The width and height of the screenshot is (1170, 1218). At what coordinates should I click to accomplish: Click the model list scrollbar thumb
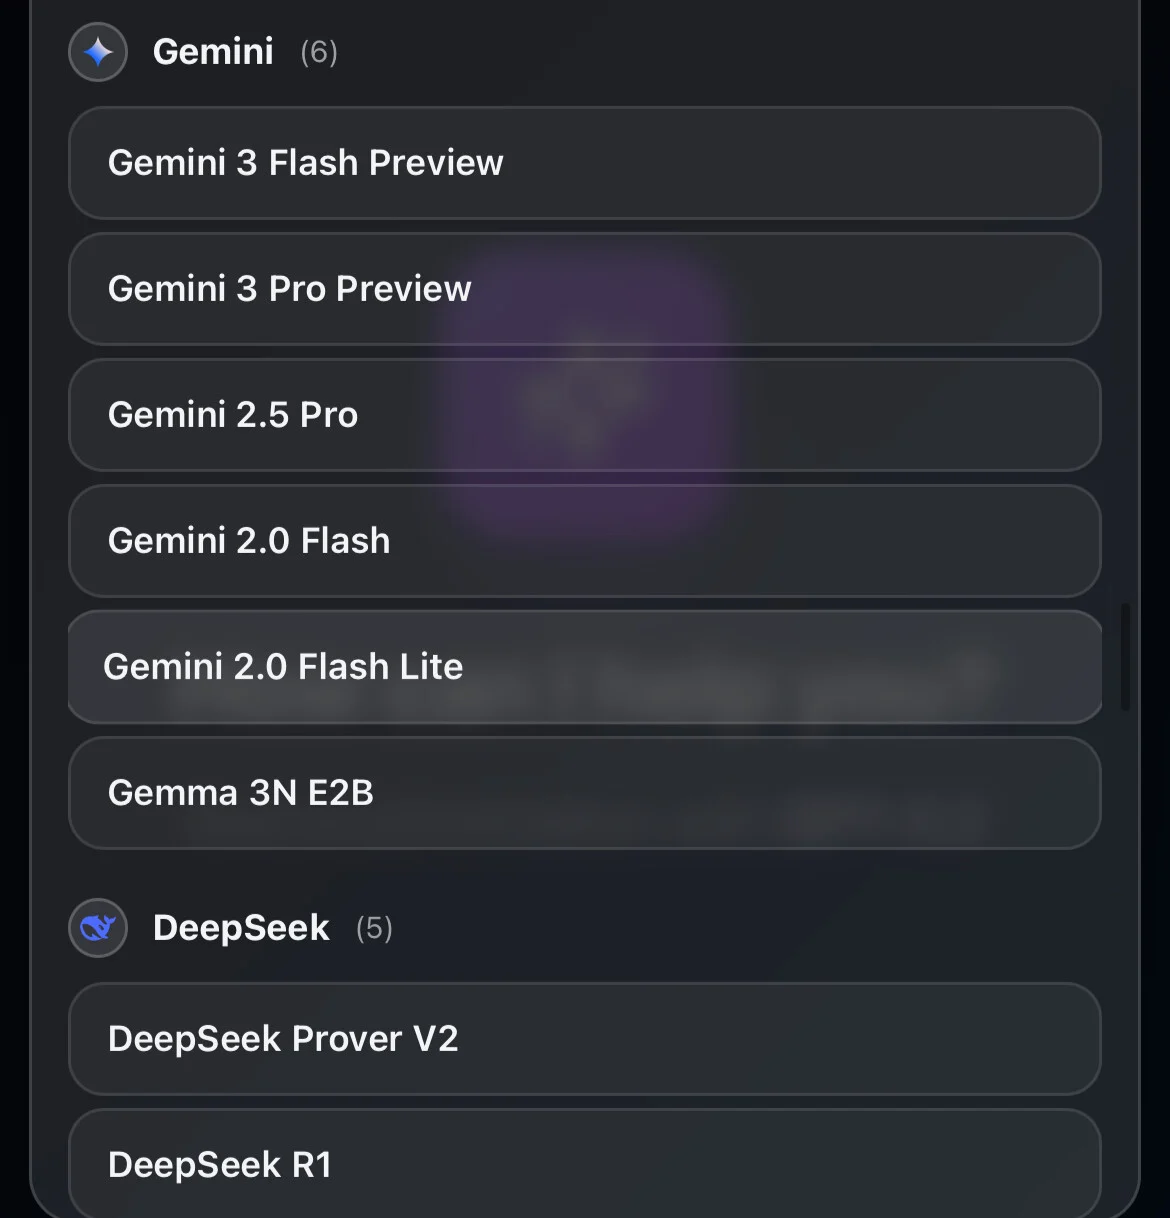(x=1125, y=657)
